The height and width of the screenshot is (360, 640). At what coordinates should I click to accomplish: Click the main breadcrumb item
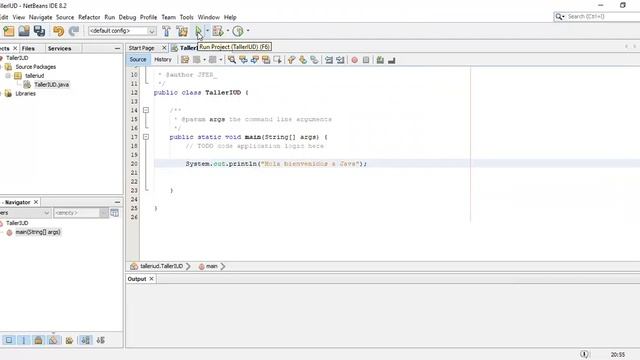pyautogui.click(x=211, y=266)
